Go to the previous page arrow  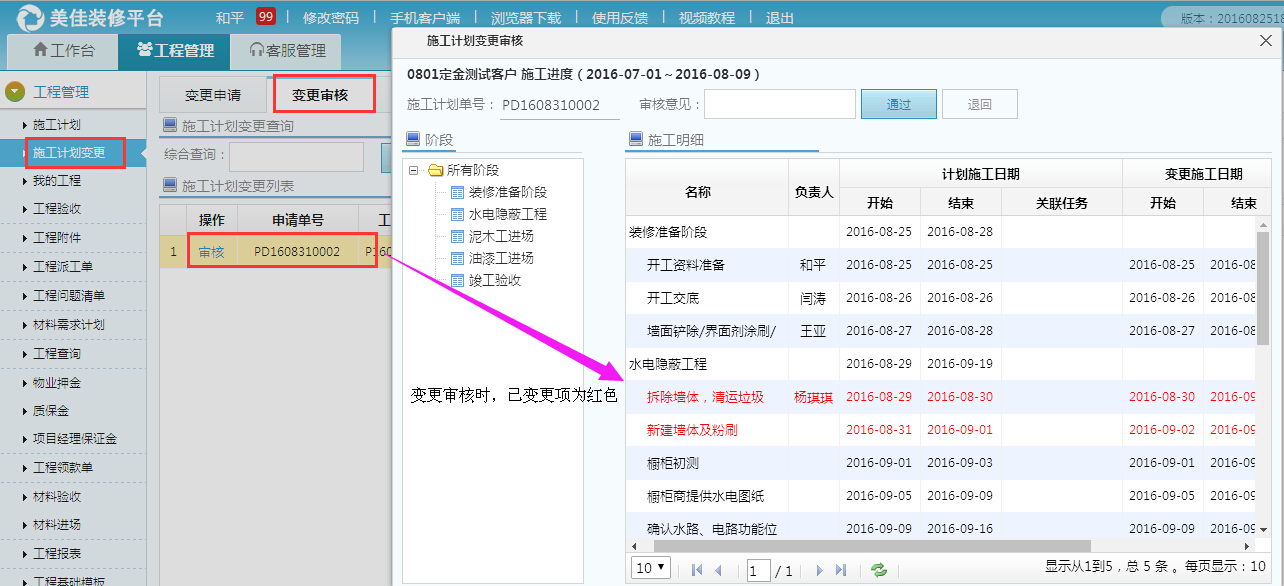(x=718, y=569)
